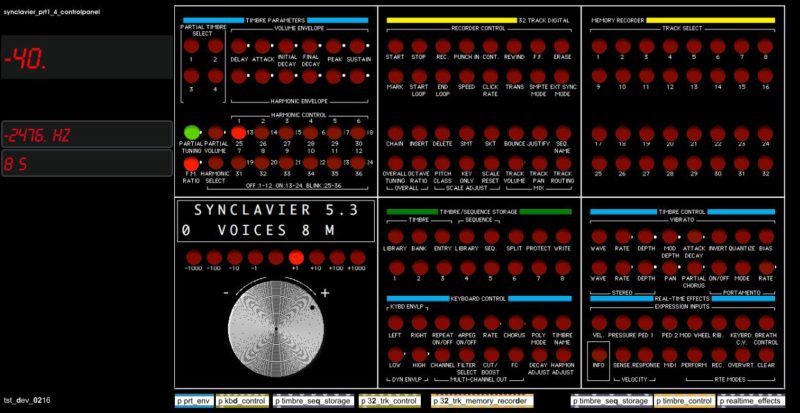Select Partial Timbre 4 button
Image resolution: width=800 pixels, height=413 pixels.
215,77
